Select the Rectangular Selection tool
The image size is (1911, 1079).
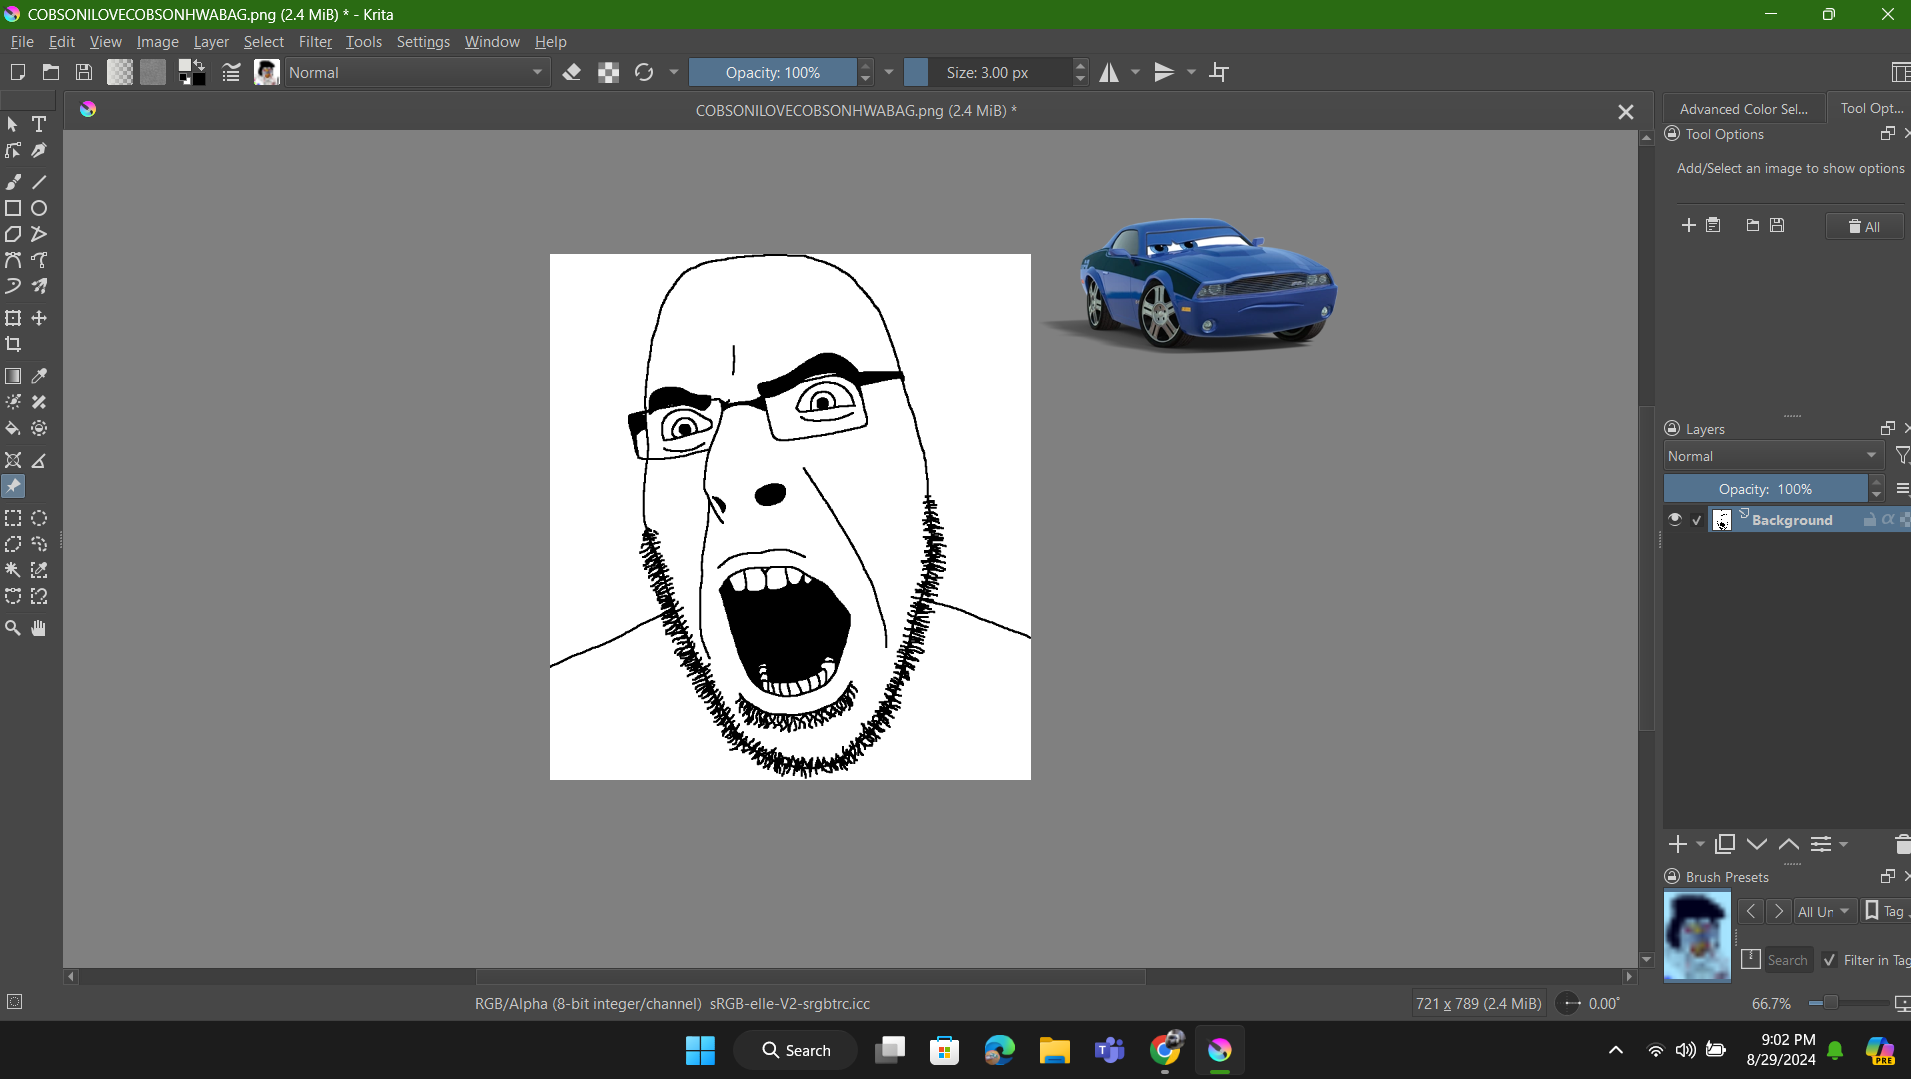[x=13, y=518]
